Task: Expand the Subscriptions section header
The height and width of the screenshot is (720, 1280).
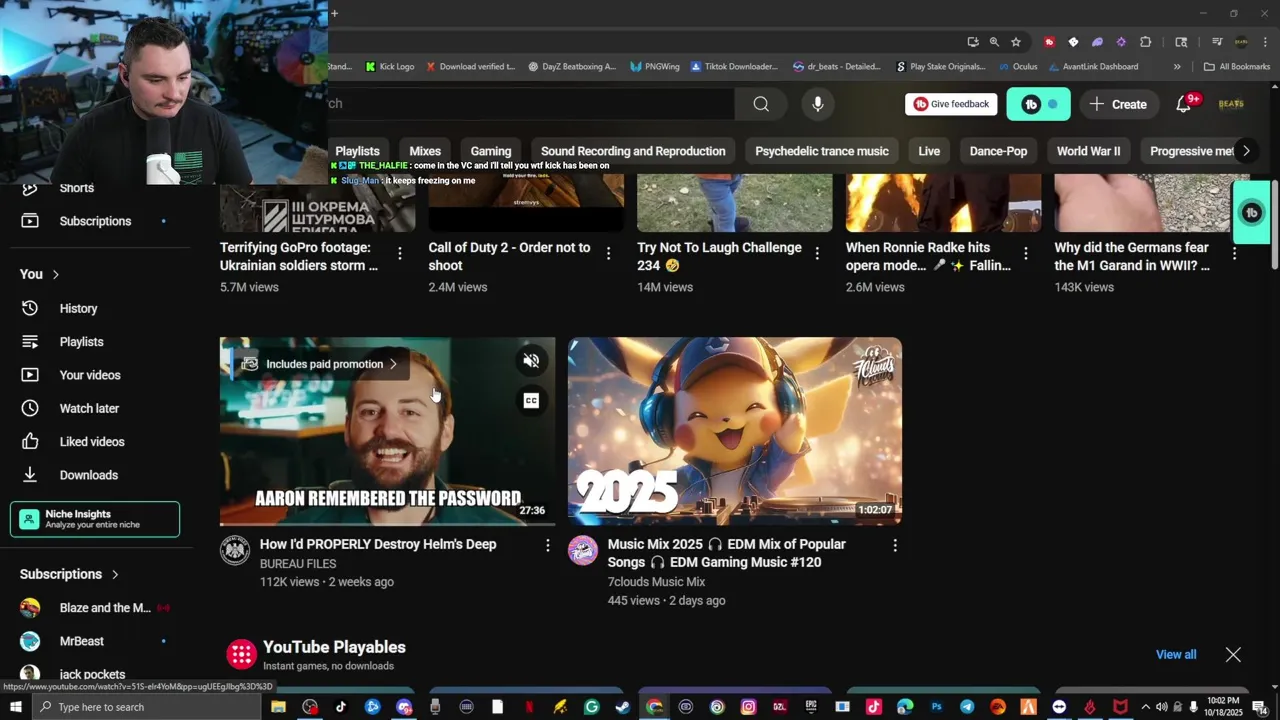Action: (x=69, y=574)
